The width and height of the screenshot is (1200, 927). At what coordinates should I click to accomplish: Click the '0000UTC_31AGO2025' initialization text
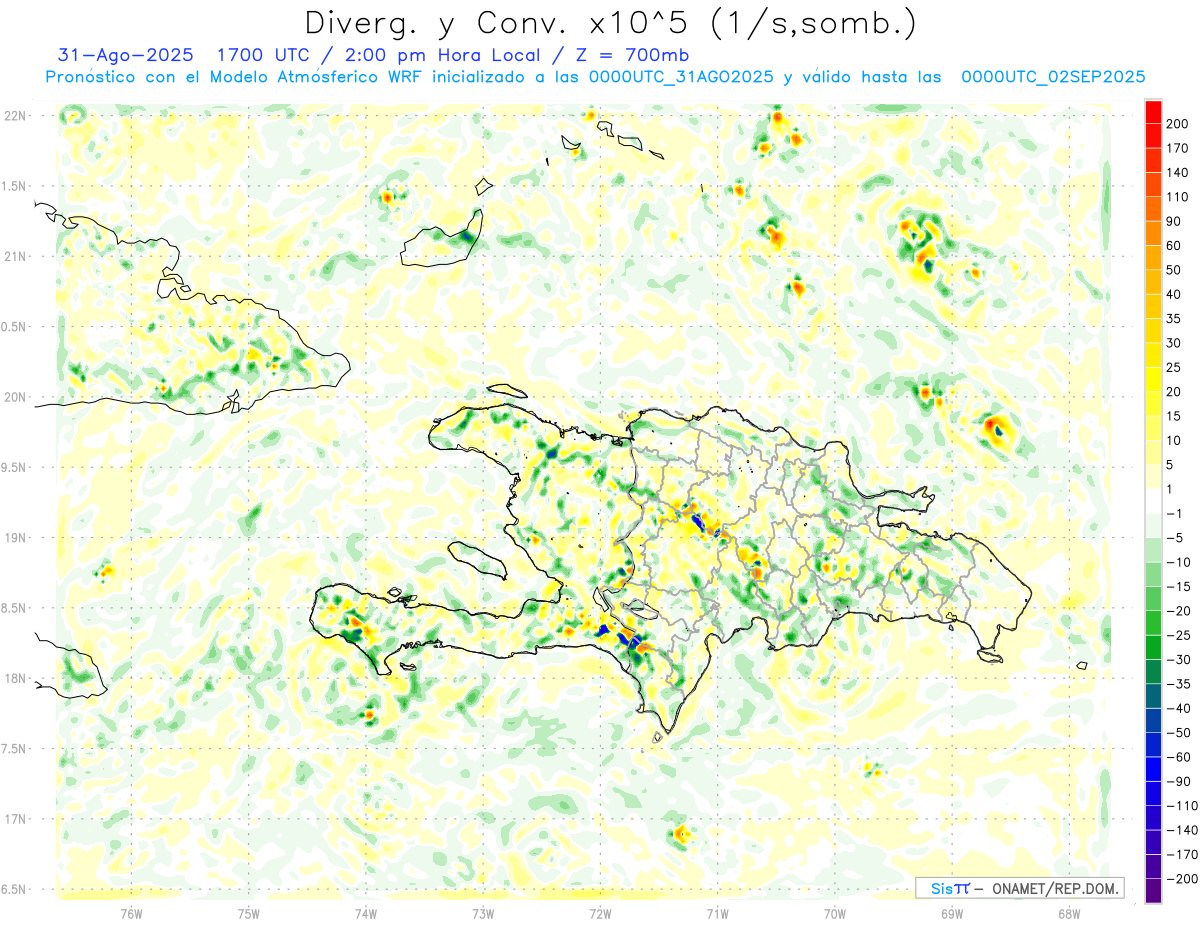[681, 77]
